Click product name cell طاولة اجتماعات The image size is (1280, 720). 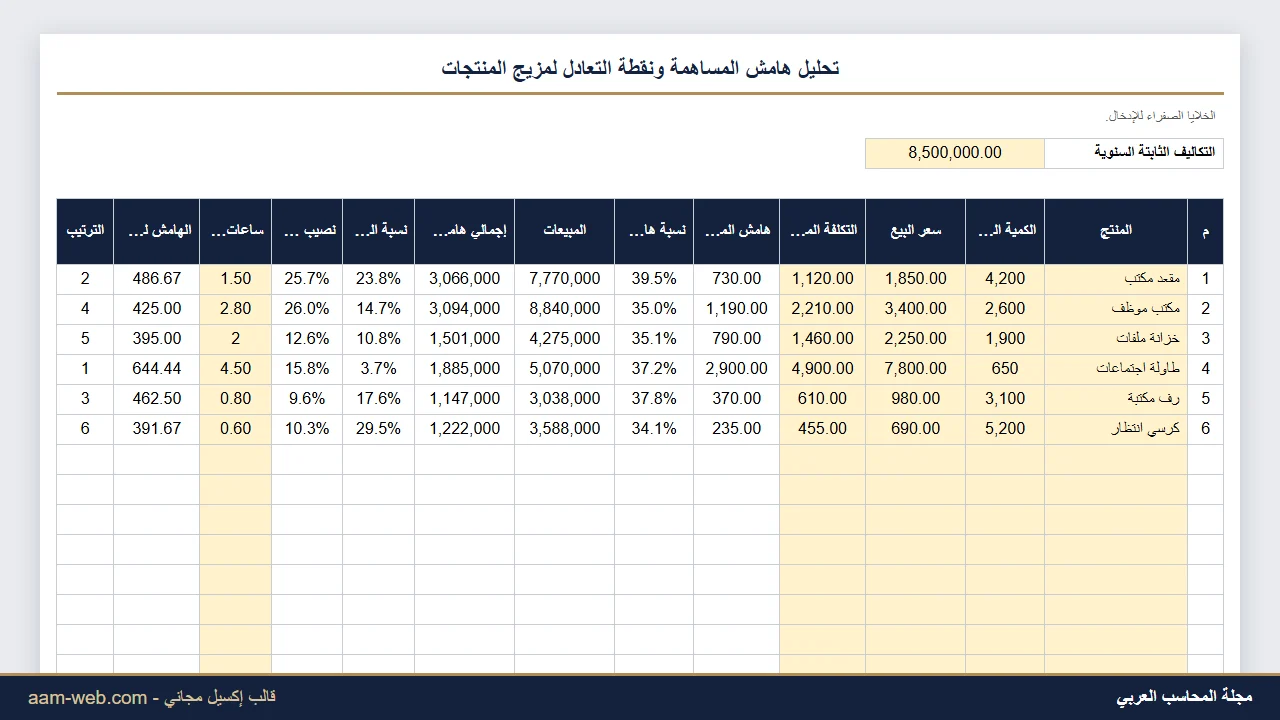(x=1116, y=369)
